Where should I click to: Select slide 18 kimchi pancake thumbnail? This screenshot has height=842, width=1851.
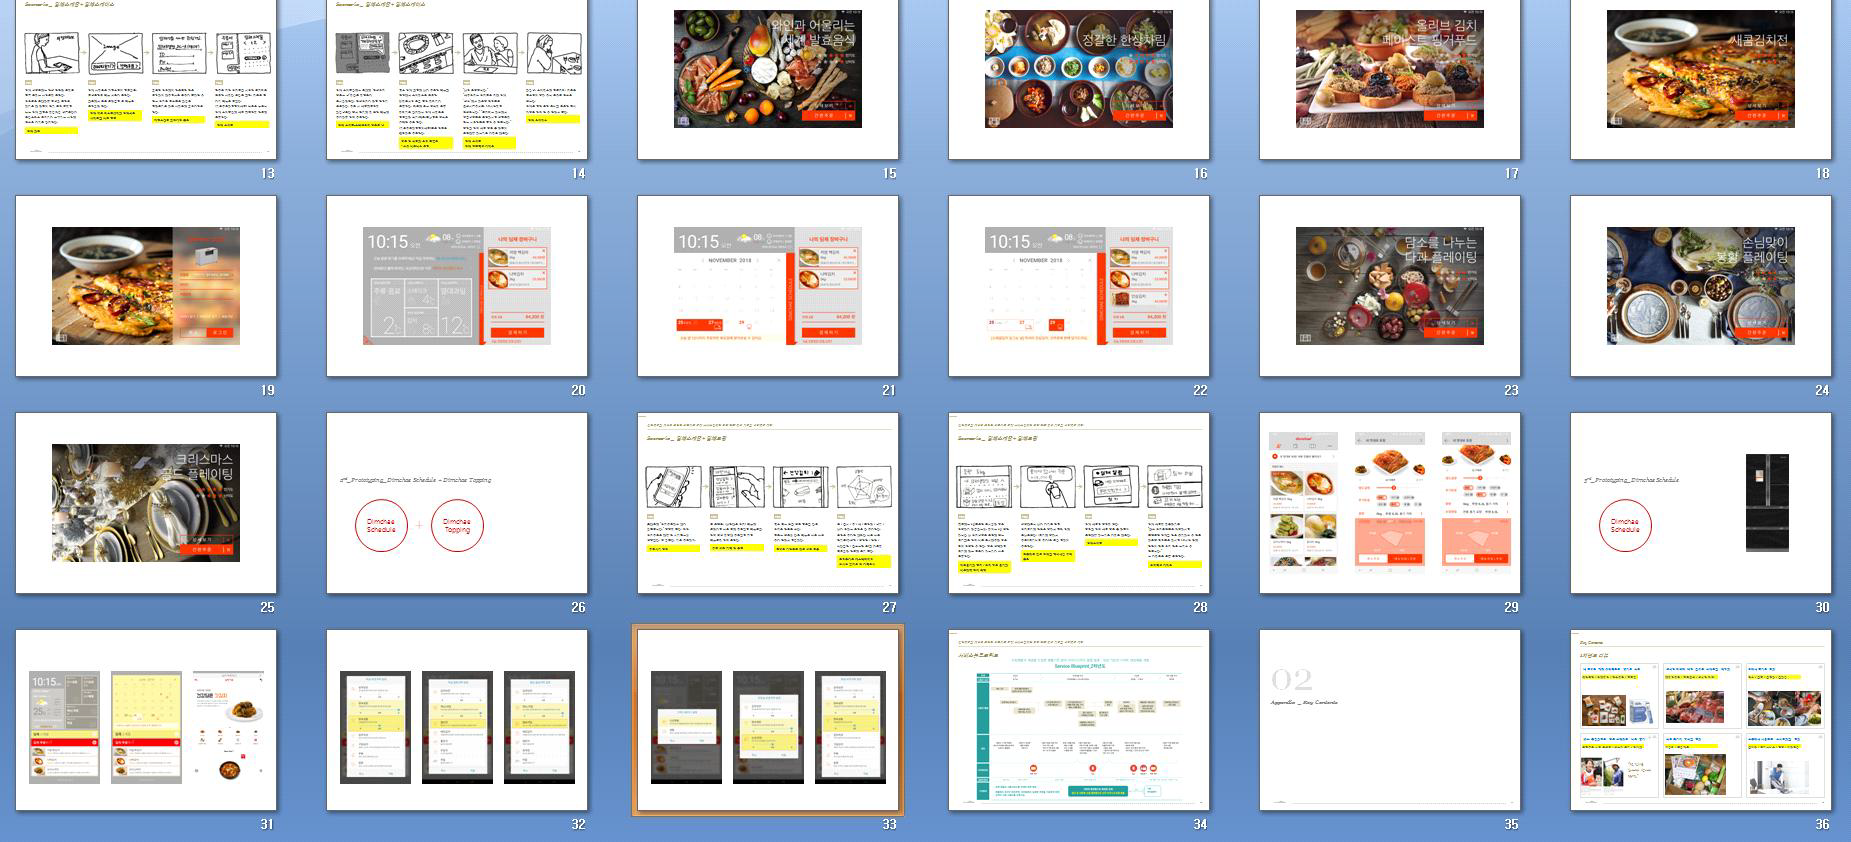[1701, 79]
